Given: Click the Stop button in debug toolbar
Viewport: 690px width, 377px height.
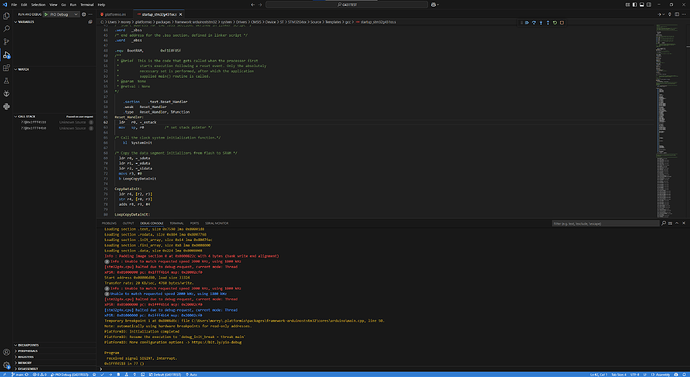Looking at the screenshot, I should (x=562, y=22).
